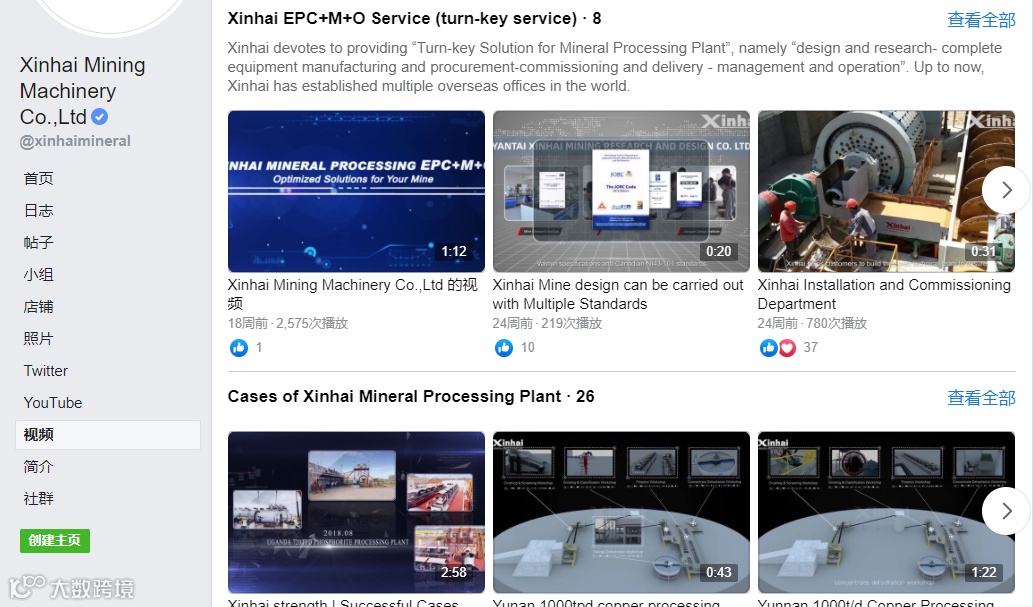1033x607 pixels.
Task: Open the YouTube tab in sidebar
Action: tap(53, 403)
